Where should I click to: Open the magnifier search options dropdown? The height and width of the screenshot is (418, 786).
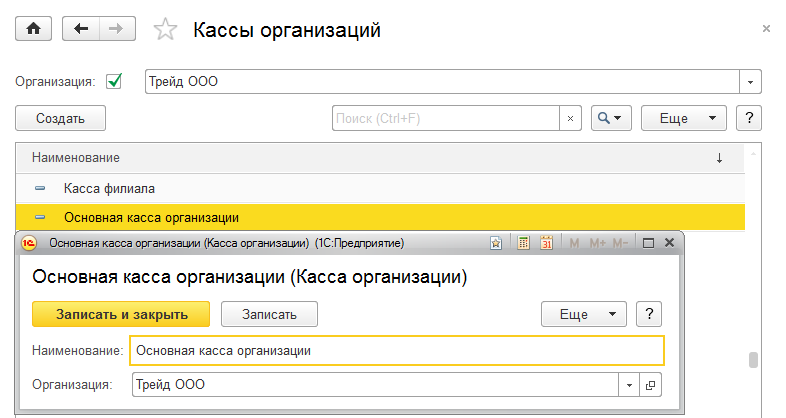pyautogui.click(x=610, y=118)
